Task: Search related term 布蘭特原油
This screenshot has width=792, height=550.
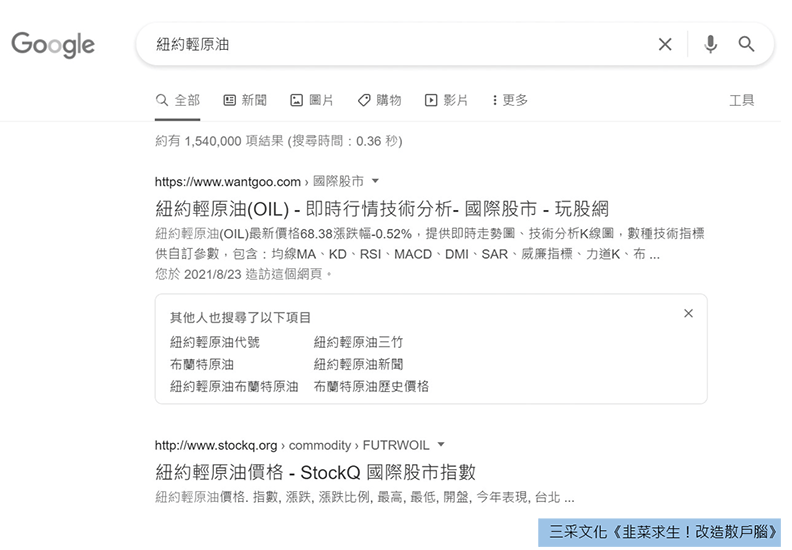Action: [x=202, y=364]
